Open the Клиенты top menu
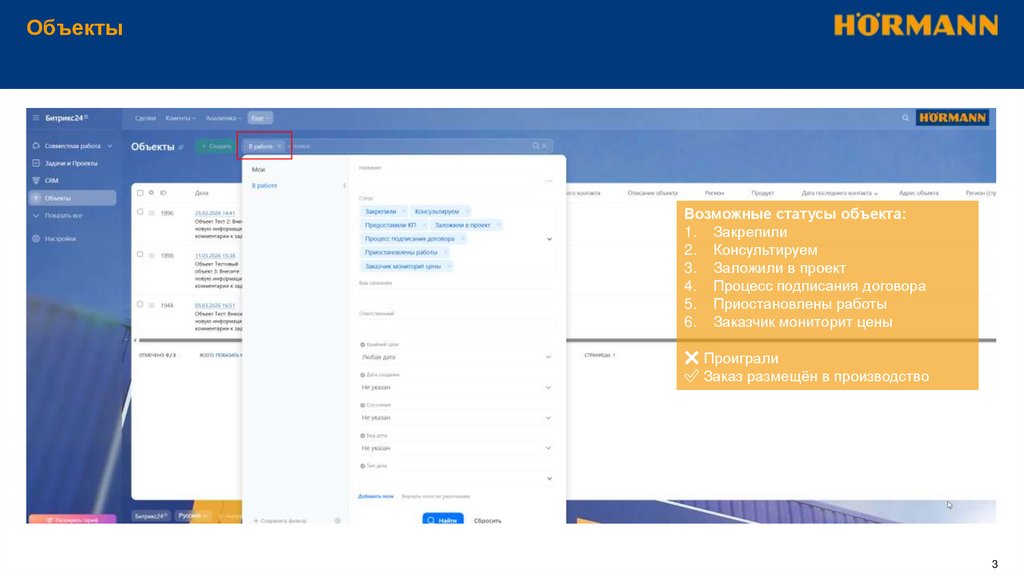The width and height of the screenshot is (1024, 574). (x=180, y=118)
